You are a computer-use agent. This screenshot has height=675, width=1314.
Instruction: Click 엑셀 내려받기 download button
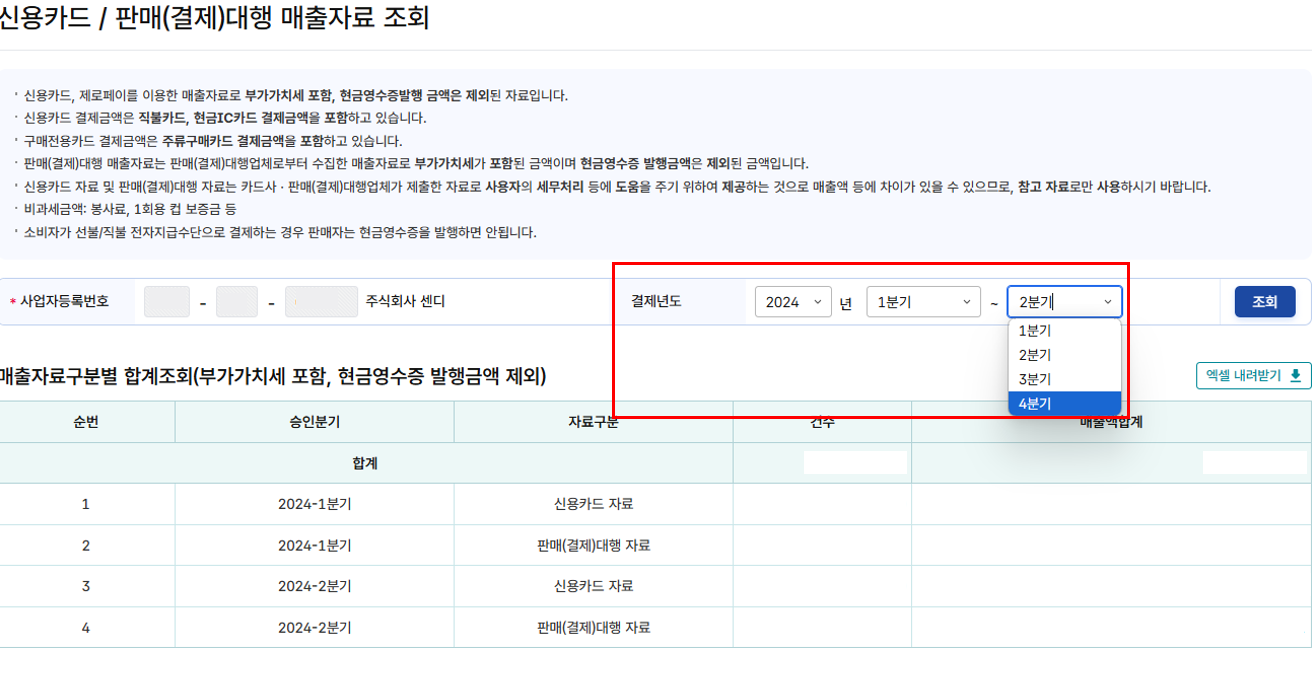[1254, 376]
